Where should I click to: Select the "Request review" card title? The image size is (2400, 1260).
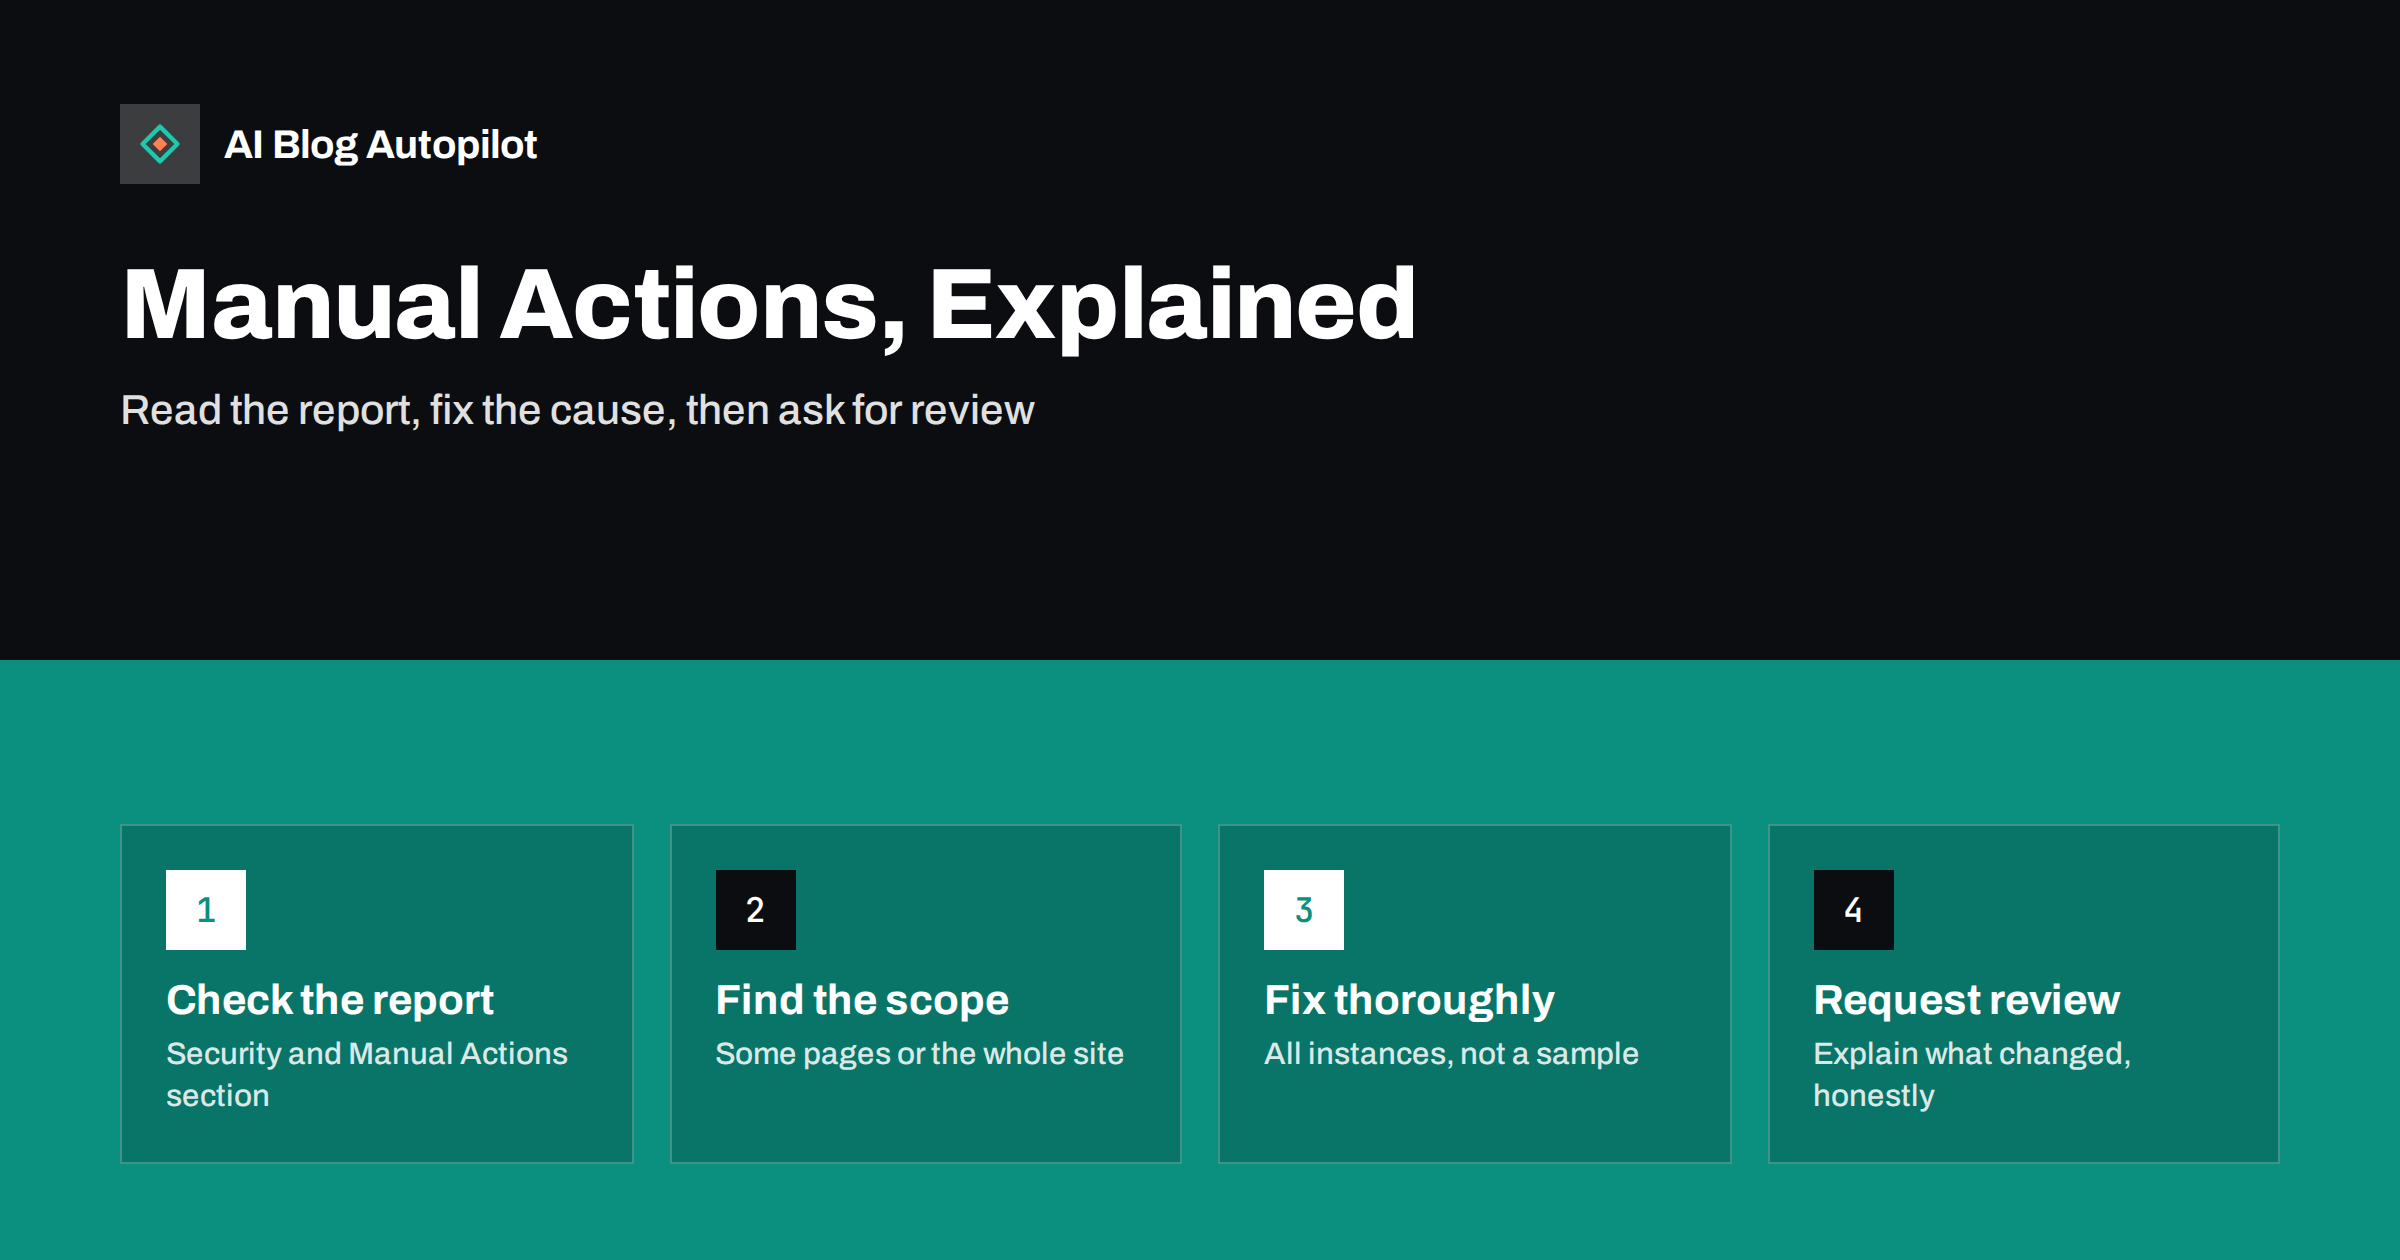1967,1000
